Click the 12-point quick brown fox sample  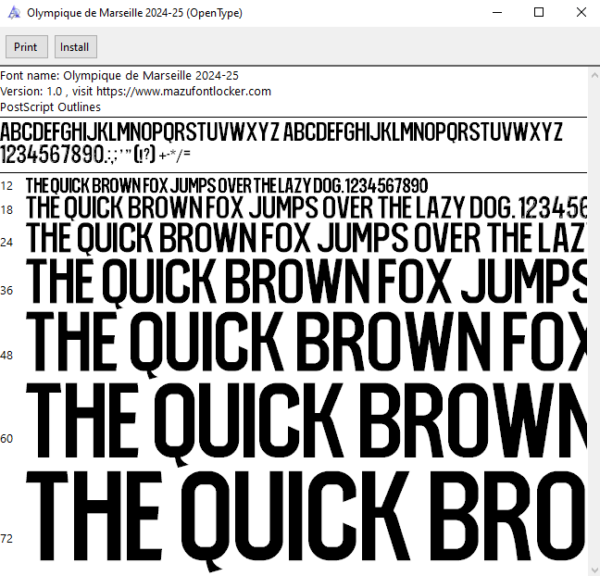(x=227, y=186)
